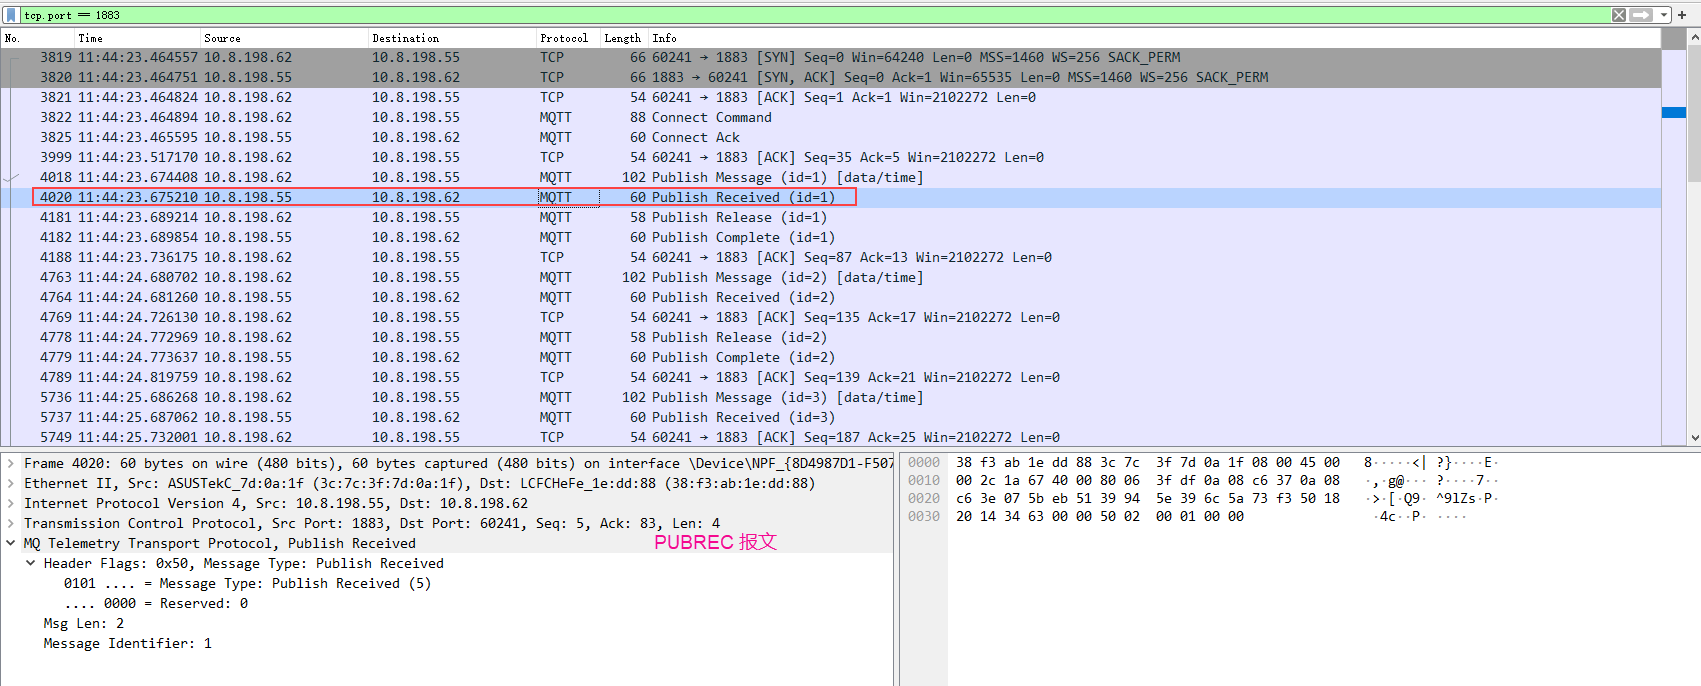Screen dimensions: 1701x686
Task: Select the Reserved: 0 line
Action: point(156,603)
